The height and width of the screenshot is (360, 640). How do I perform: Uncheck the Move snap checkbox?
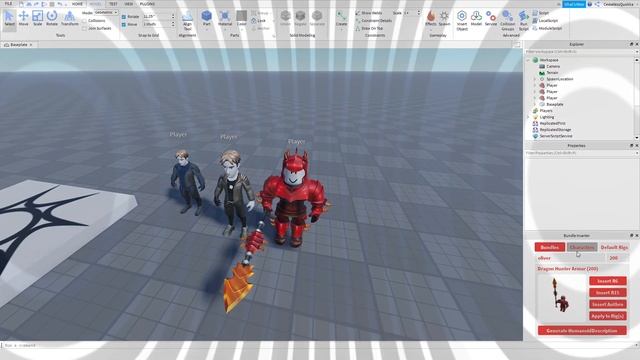click(x=124, y=24)
